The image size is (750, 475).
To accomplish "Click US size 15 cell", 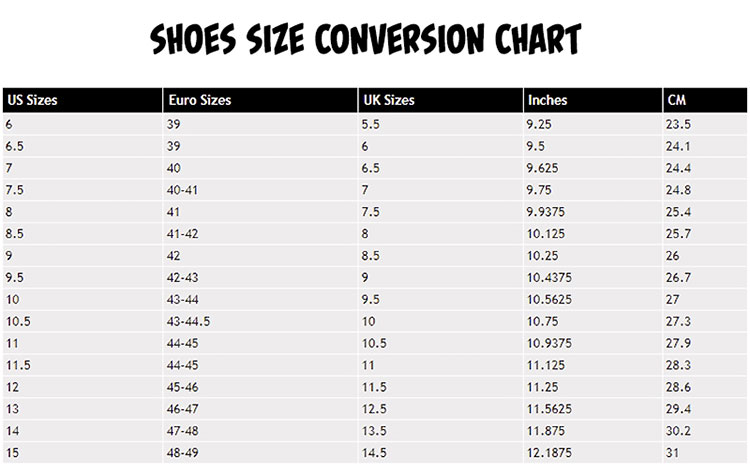I will click(x=82, y=453).
